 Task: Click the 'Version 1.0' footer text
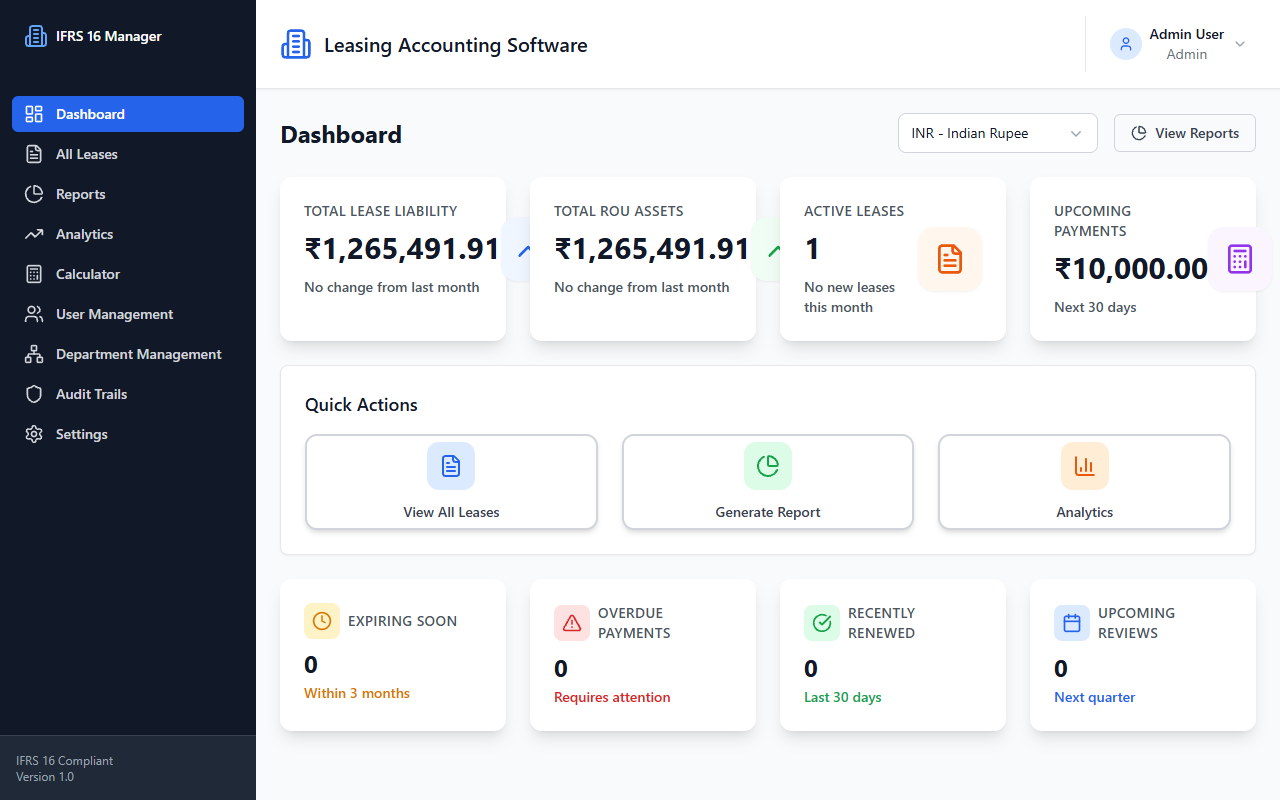45,777
